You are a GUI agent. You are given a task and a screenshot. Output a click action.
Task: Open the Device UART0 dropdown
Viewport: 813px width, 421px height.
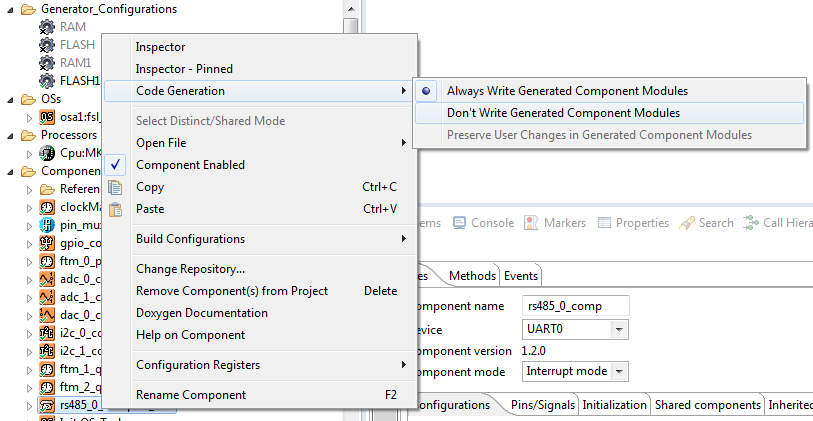[619, 329]
